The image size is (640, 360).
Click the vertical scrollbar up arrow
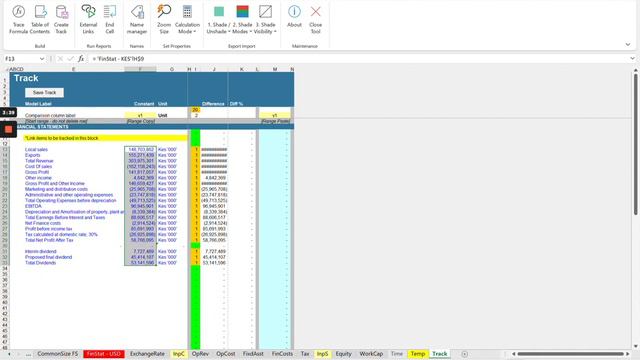636,71
